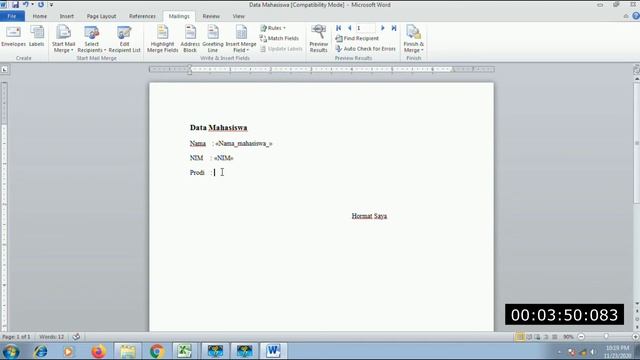Click the tab selector at ruler corner

pyautogui.click(x=4, y=69)
